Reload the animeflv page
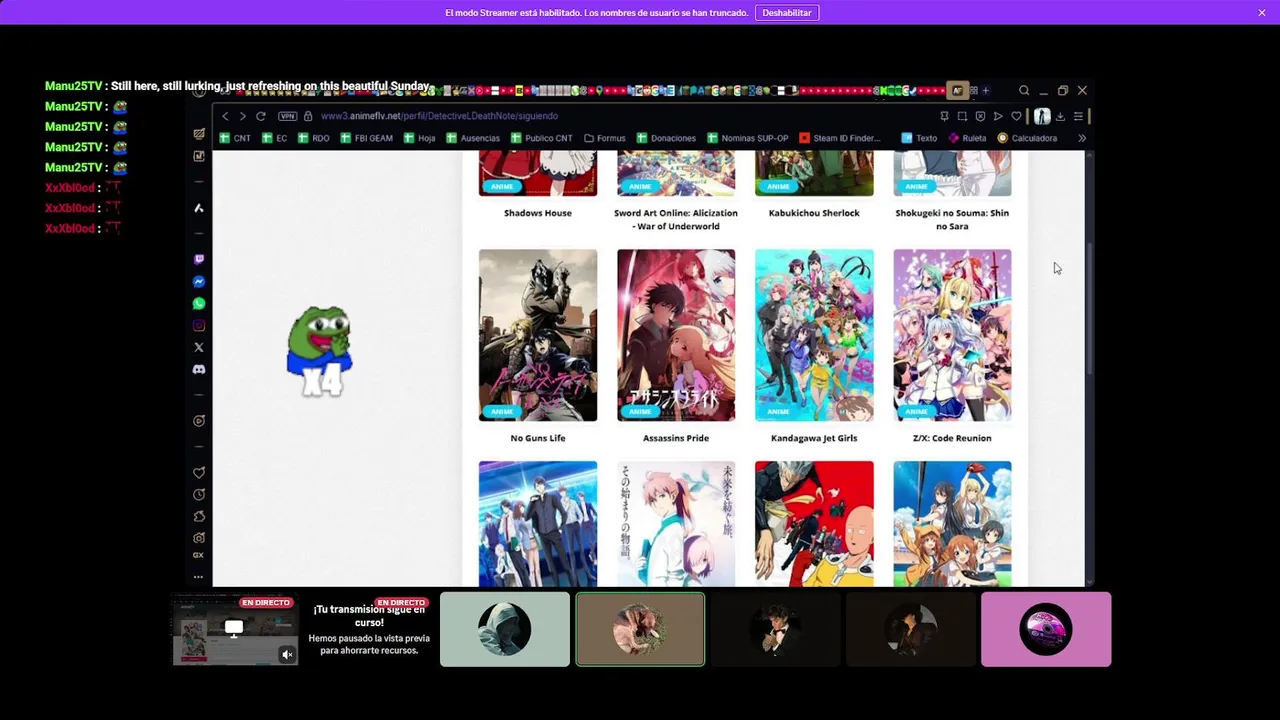Screen dimensions: 1280x720 (261, 116)
